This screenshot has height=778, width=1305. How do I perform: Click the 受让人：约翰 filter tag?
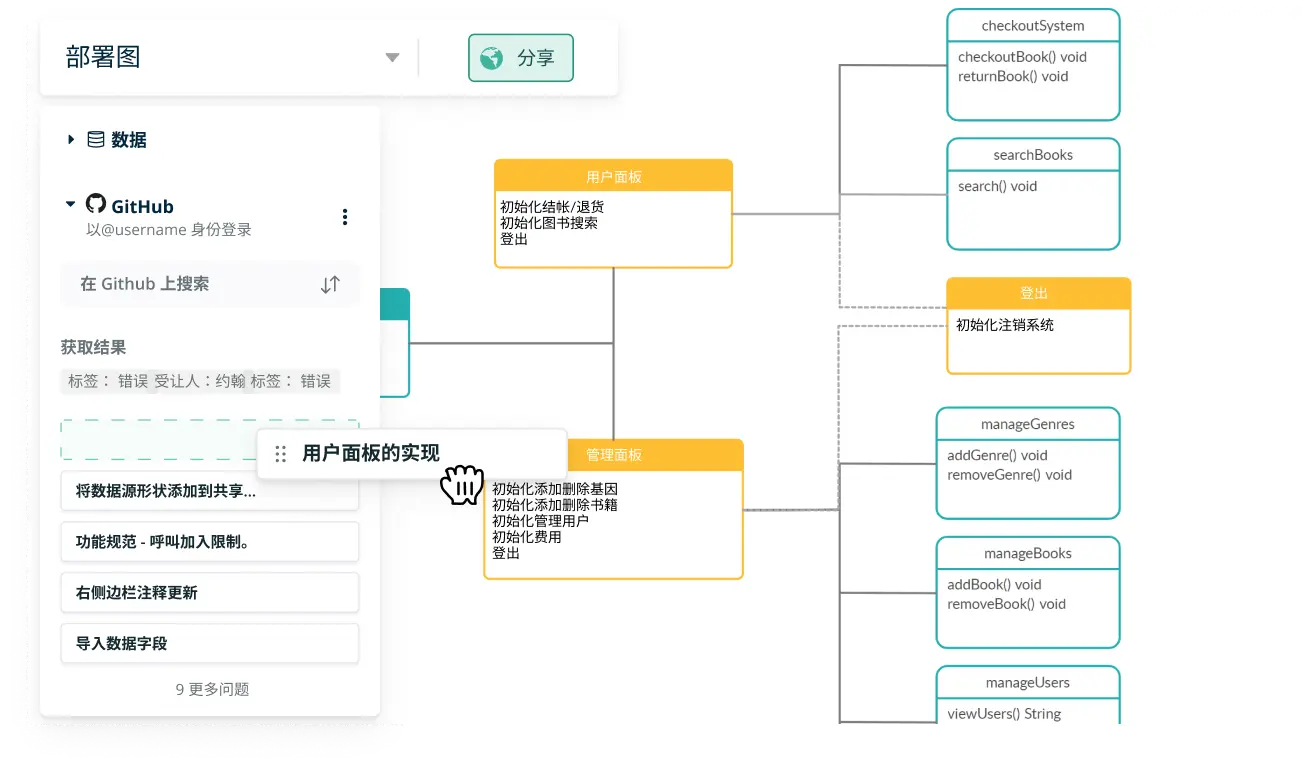pos(199,381)
